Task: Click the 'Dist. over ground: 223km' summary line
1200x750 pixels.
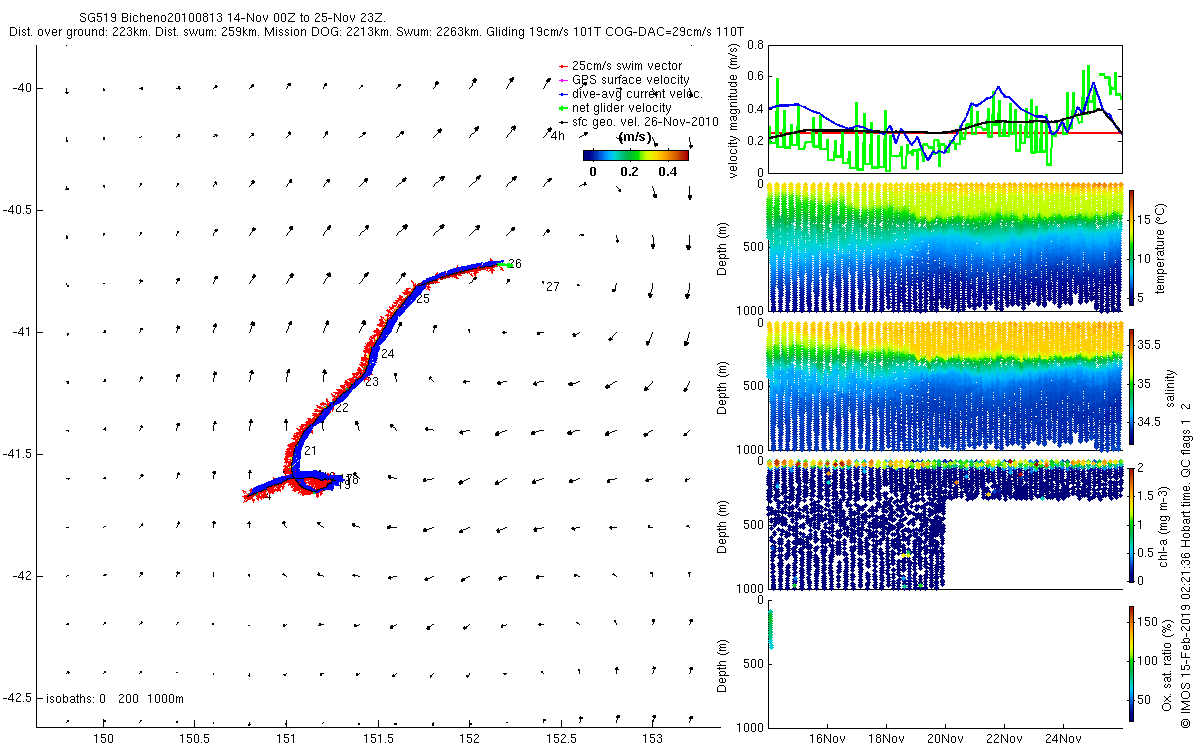Action: tap(375, 32)
